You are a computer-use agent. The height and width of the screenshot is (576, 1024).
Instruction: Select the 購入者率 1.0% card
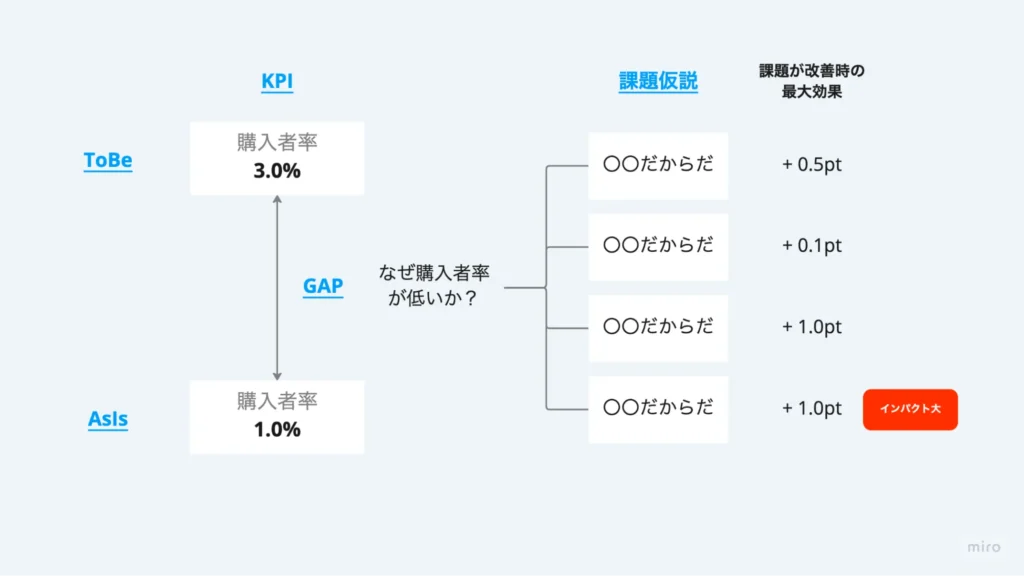coord(277,417)
